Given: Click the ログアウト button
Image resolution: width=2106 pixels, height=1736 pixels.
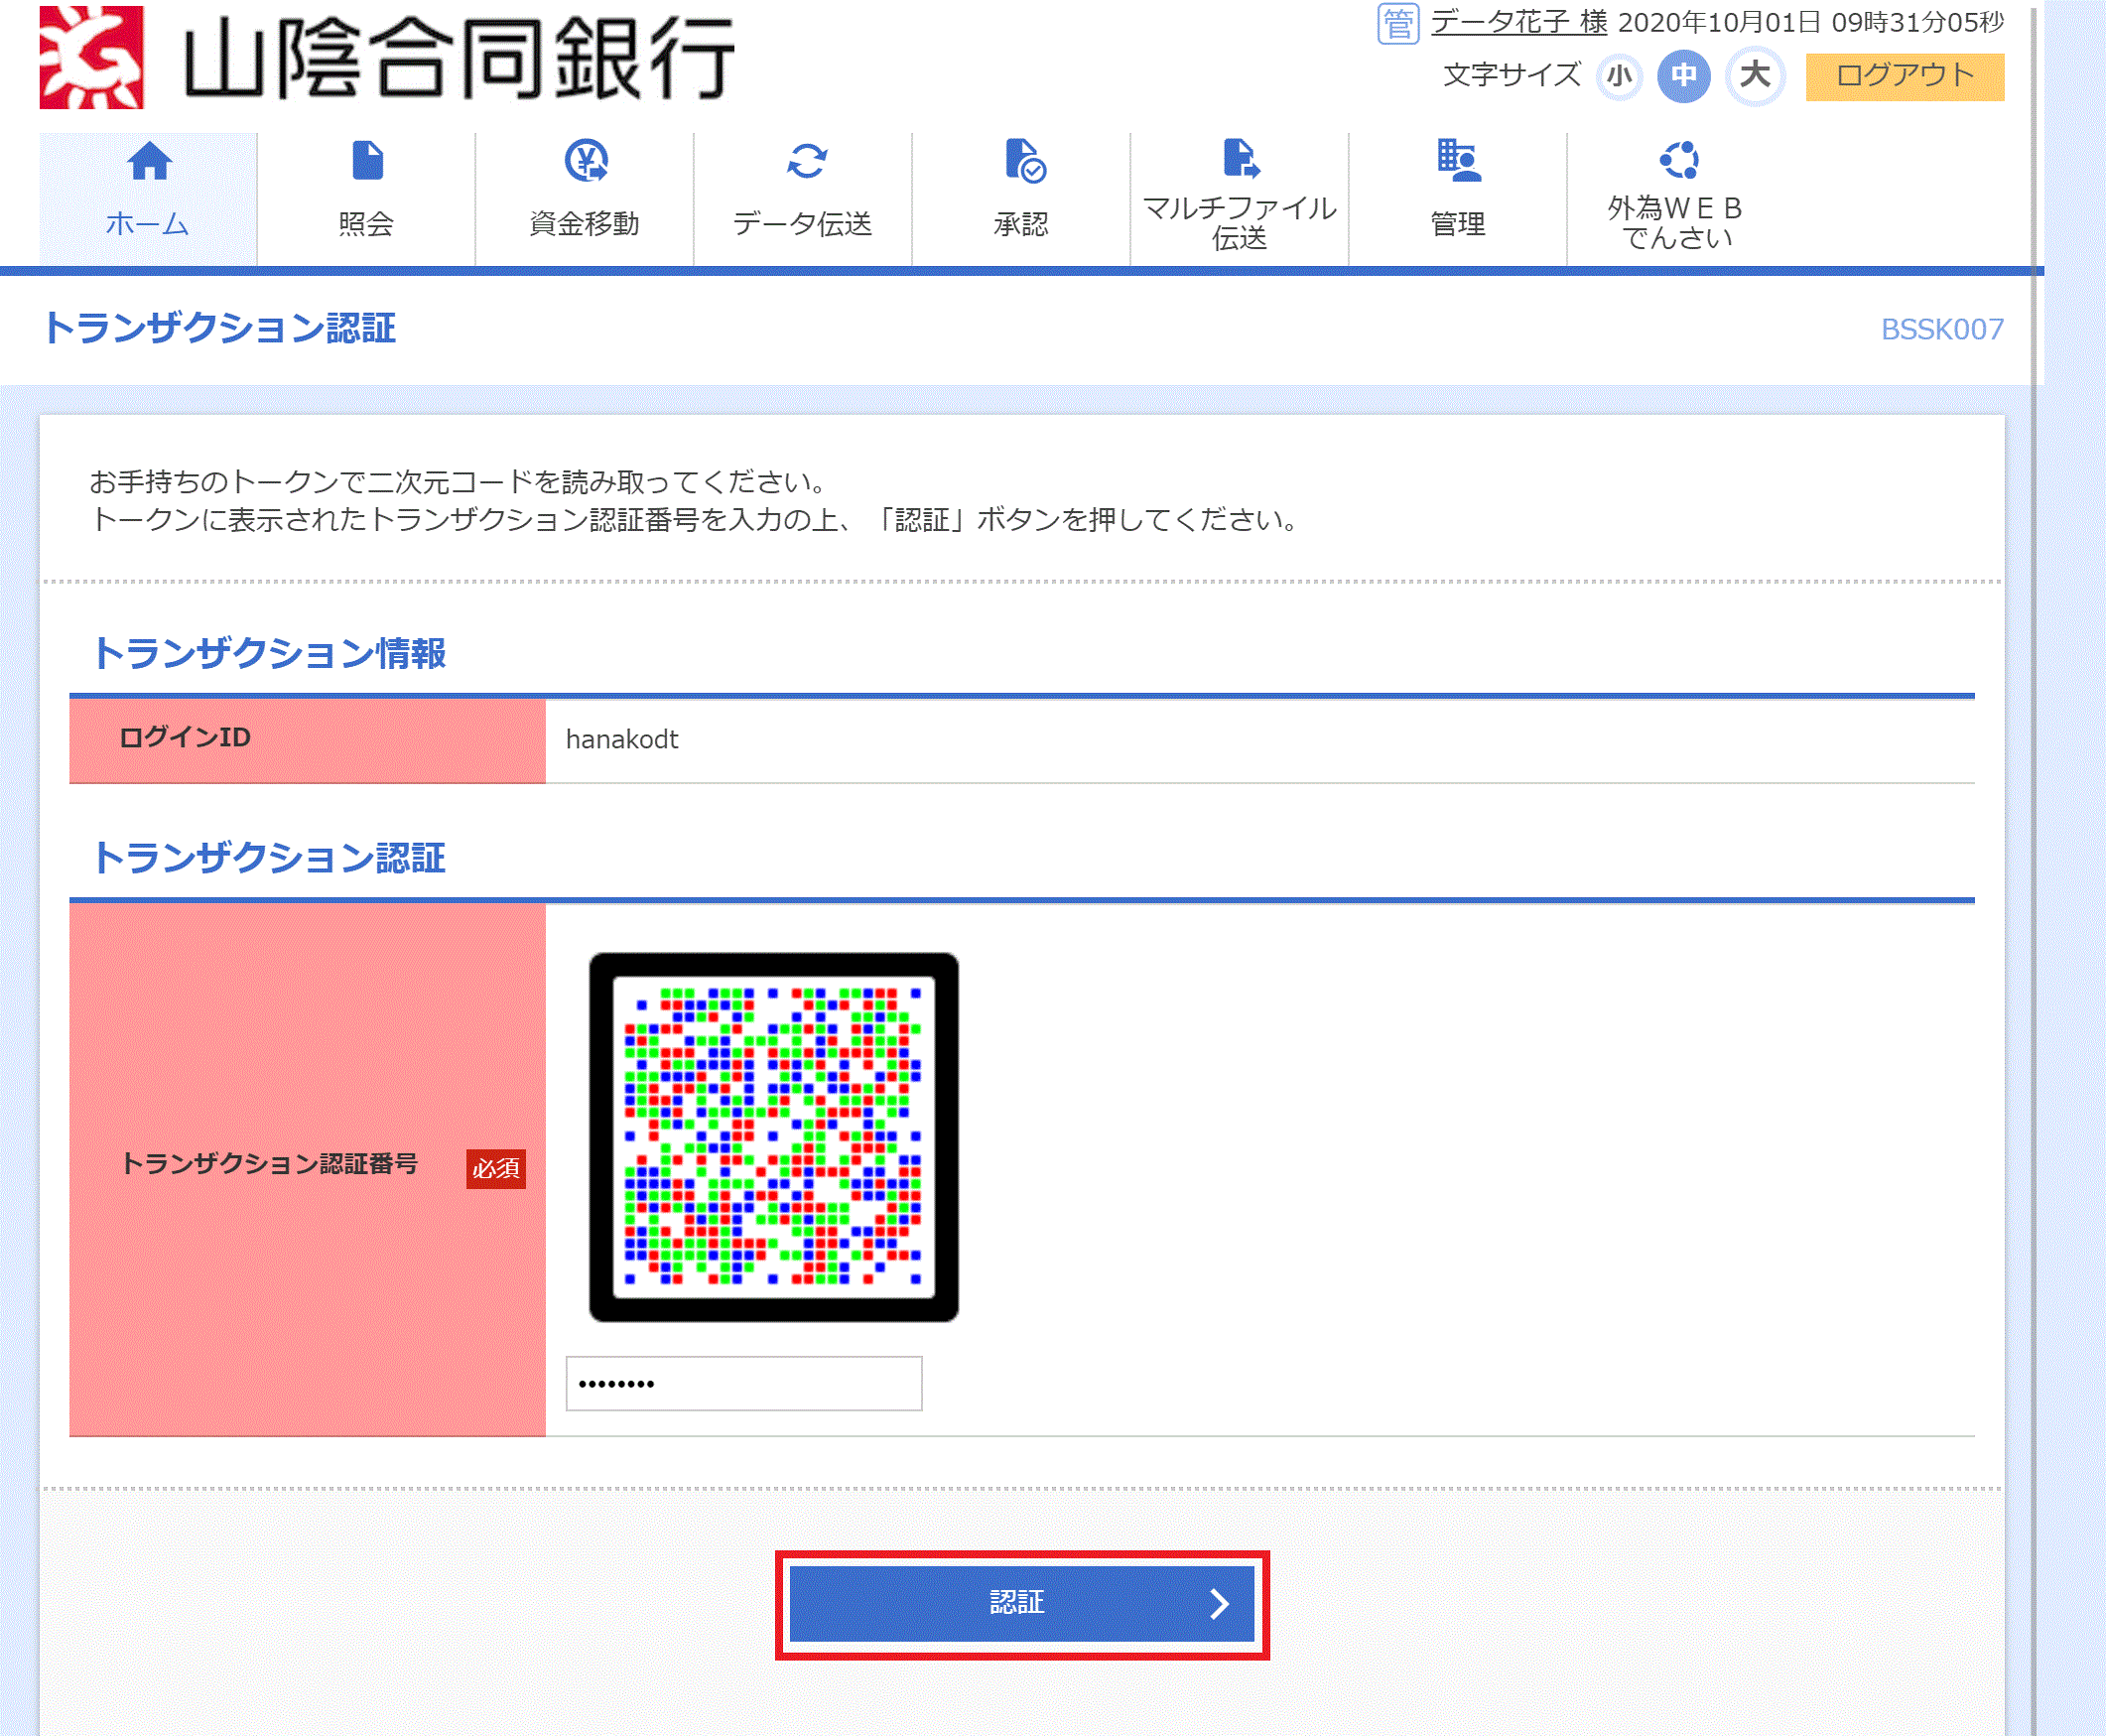Looking at the screenshot, I should coord(1905,76).
